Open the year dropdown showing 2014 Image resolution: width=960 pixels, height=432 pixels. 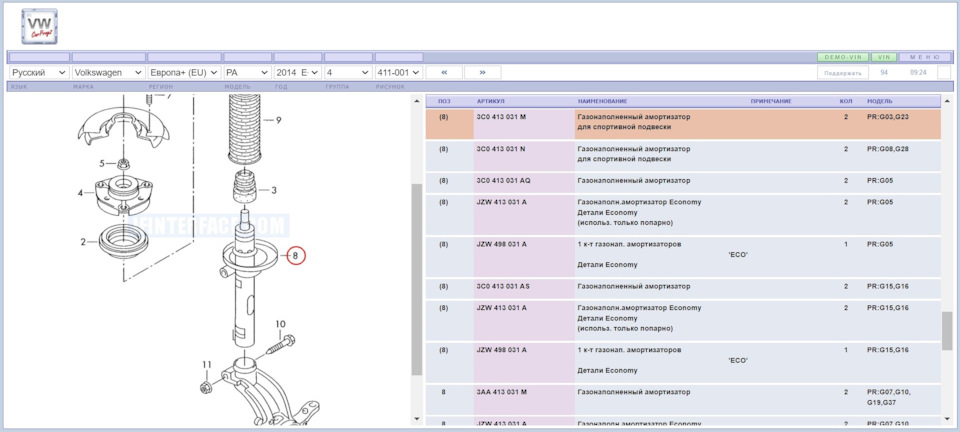(298, 72)
